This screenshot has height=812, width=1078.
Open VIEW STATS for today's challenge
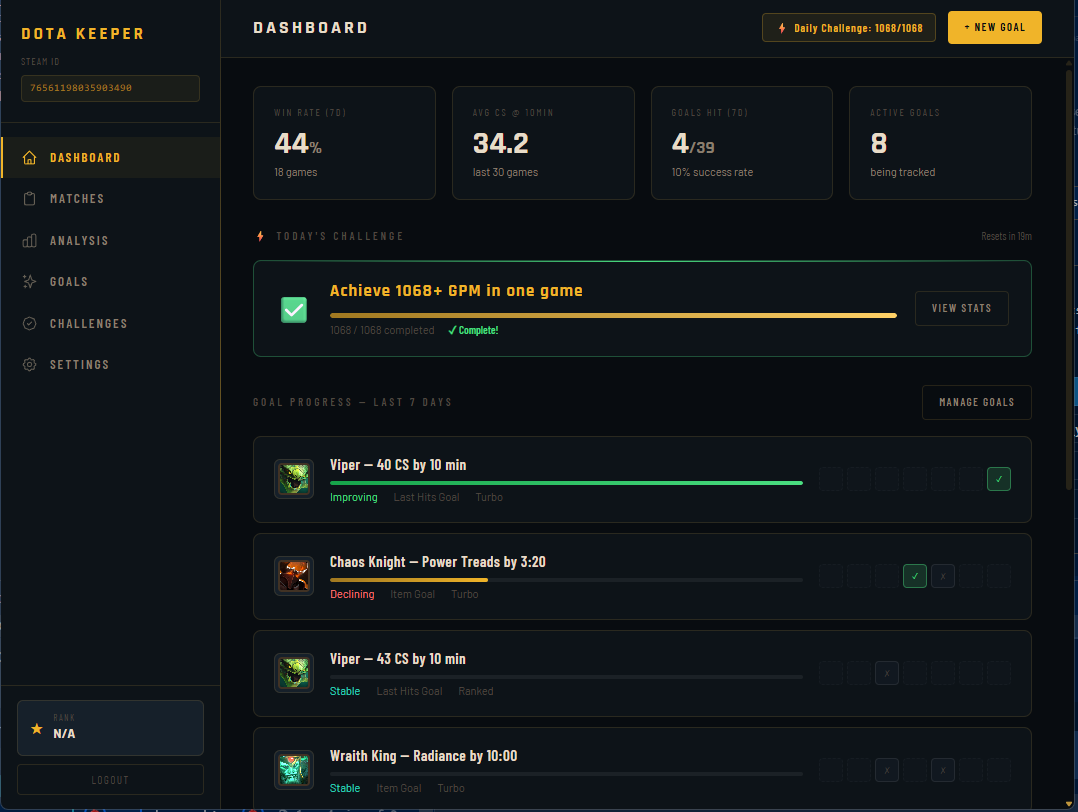point(961,308)
